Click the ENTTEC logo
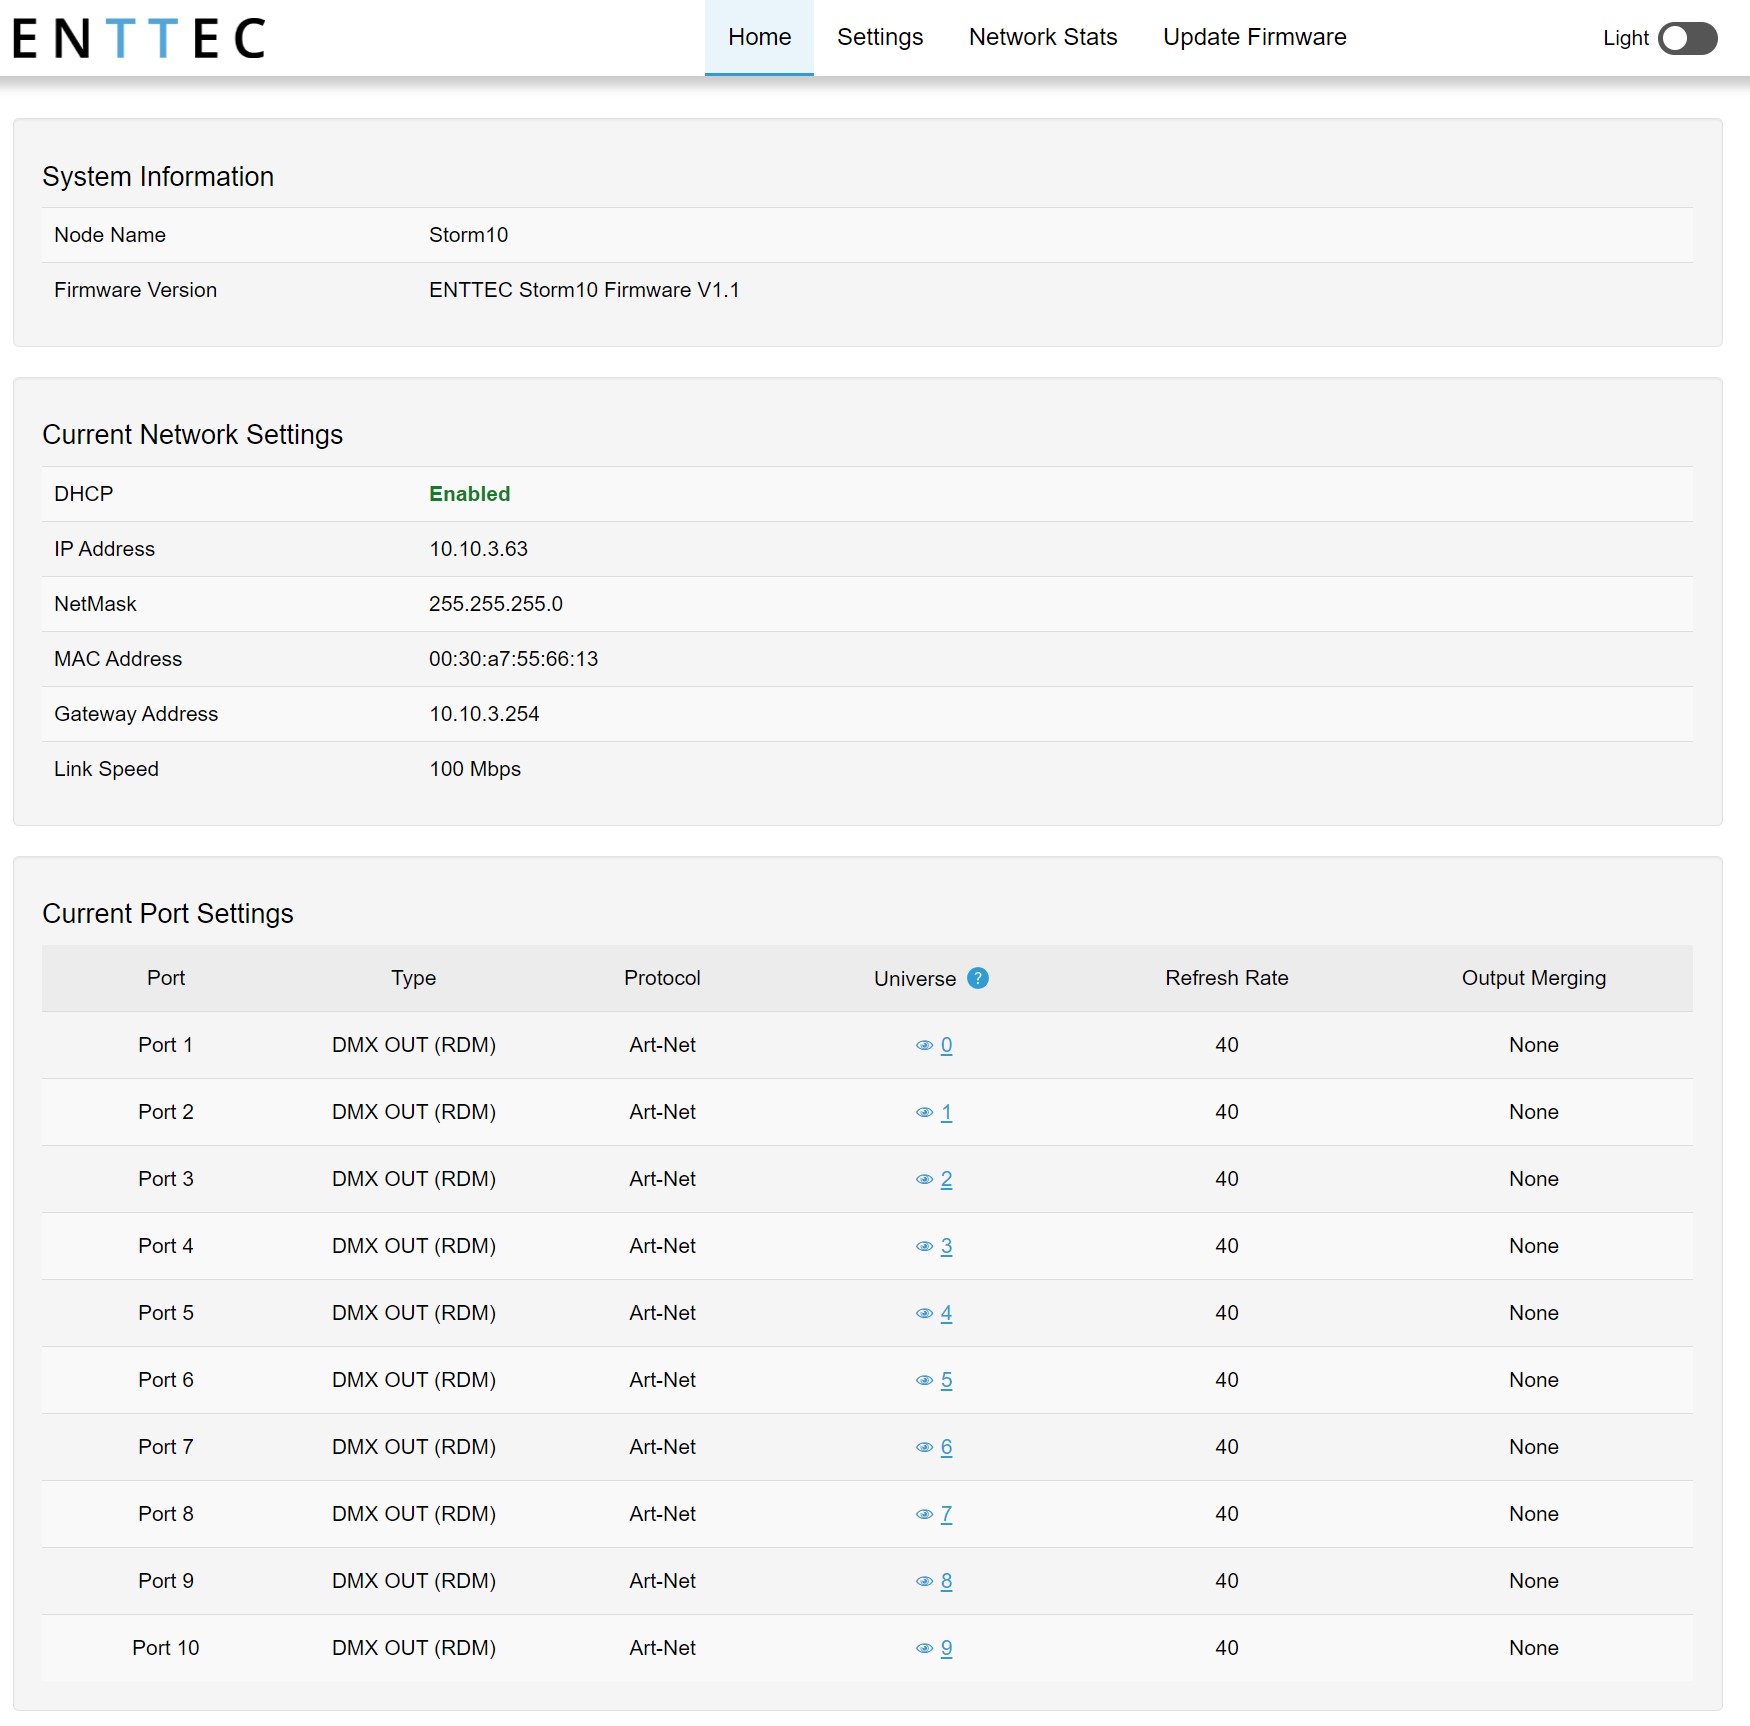 tap(139, 38)
